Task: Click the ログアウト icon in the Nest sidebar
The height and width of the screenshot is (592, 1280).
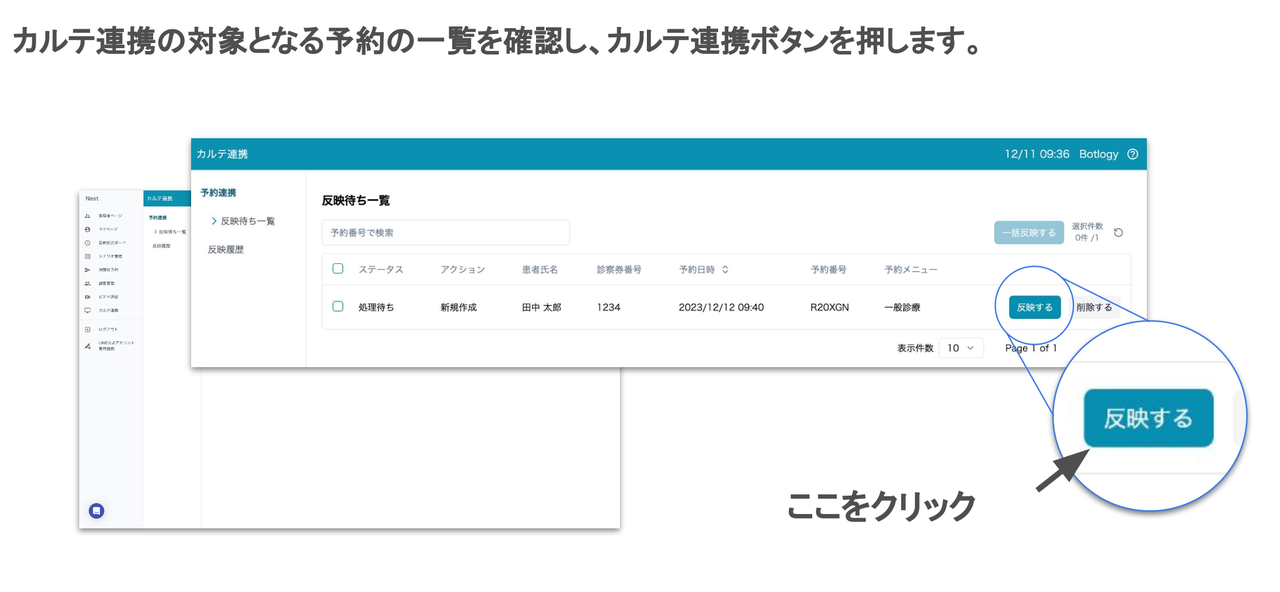Action: (x=87, y=329)
